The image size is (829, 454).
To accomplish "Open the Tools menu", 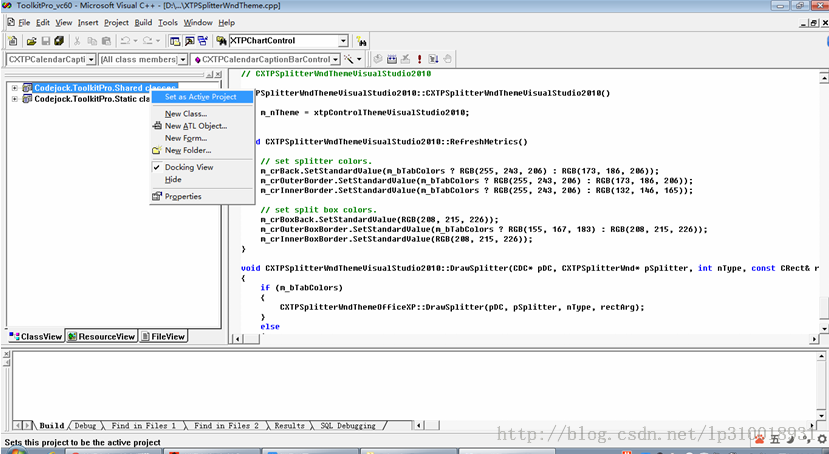I will [x=168, y=23].
